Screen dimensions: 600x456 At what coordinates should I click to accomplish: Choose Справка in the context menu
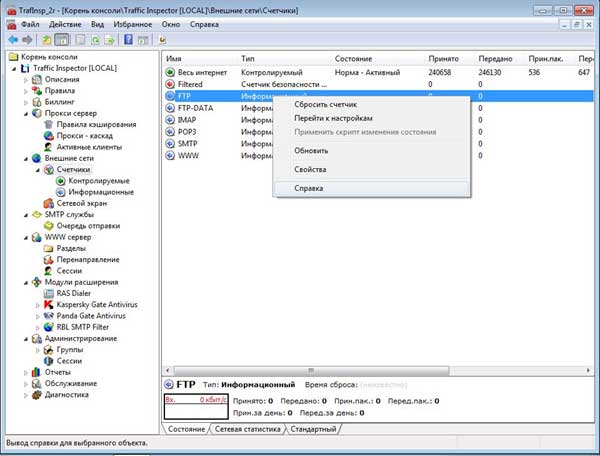[x=371, y=188]
